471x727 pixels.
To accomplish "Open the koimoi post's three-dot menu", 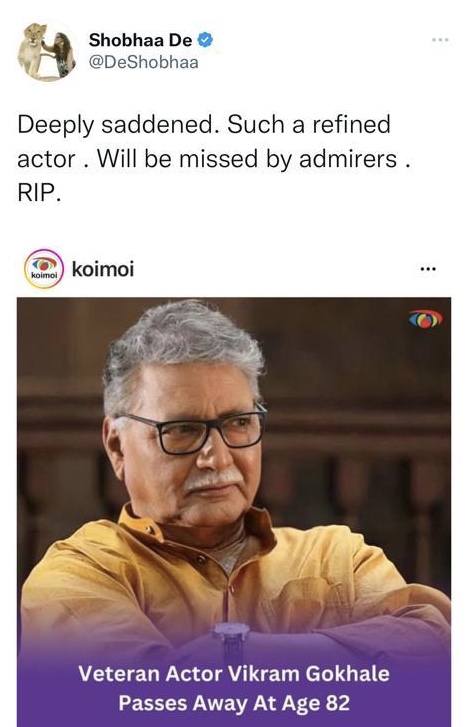I will pyautogui.click(x=428, y=269).
